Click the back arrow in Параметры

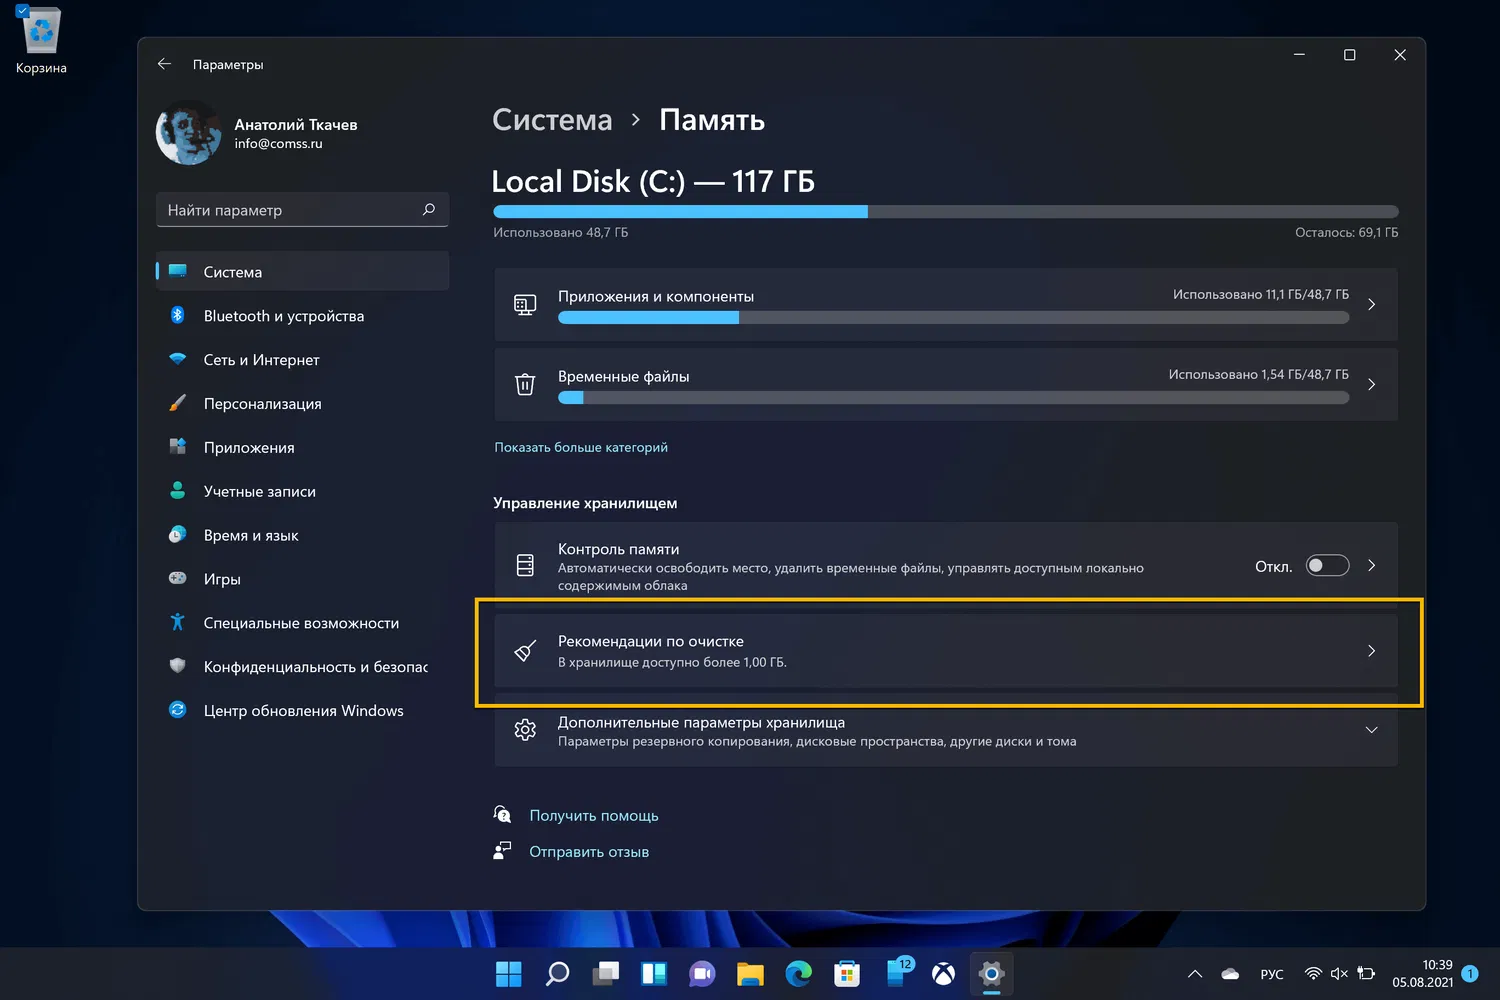(x=164, y=64)
